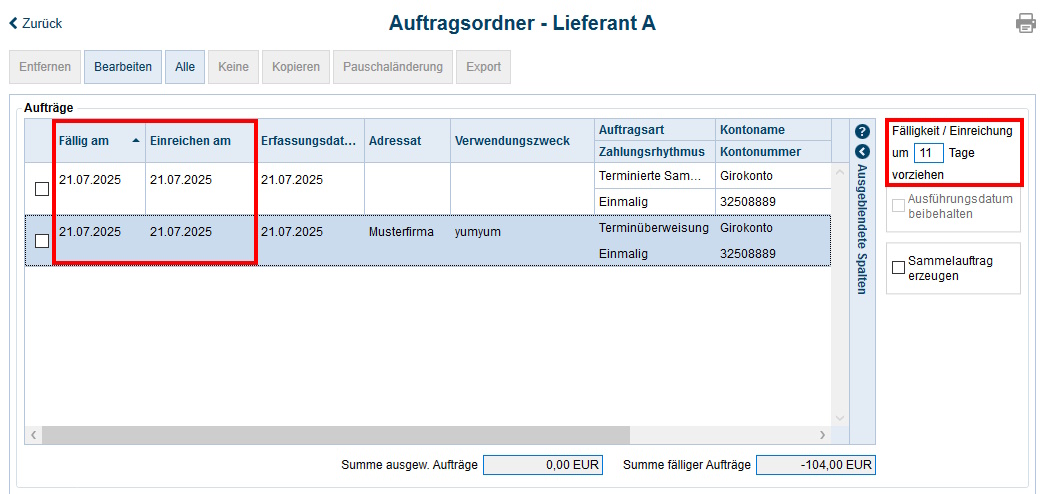Sort by Einreichen am column header
This screenshot has height=494, width=1041.
point(190,141)
